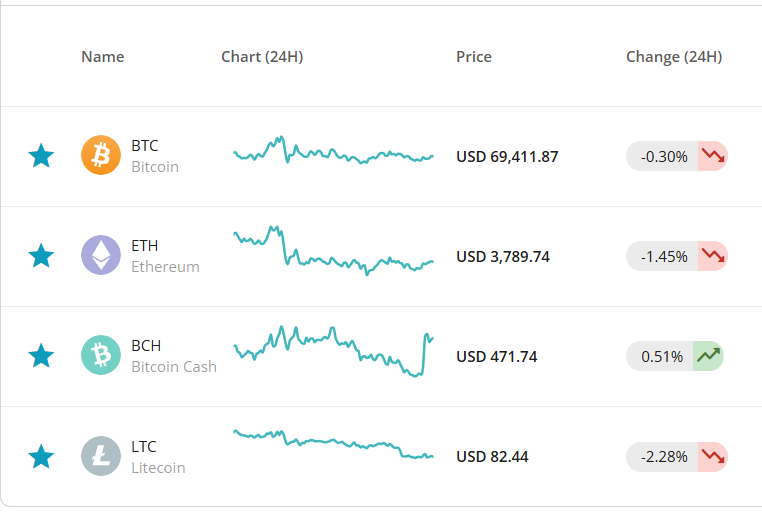The width and height of the screenshot is (762, 524).
Task: Sort by the Price column header
Action: 474,57
